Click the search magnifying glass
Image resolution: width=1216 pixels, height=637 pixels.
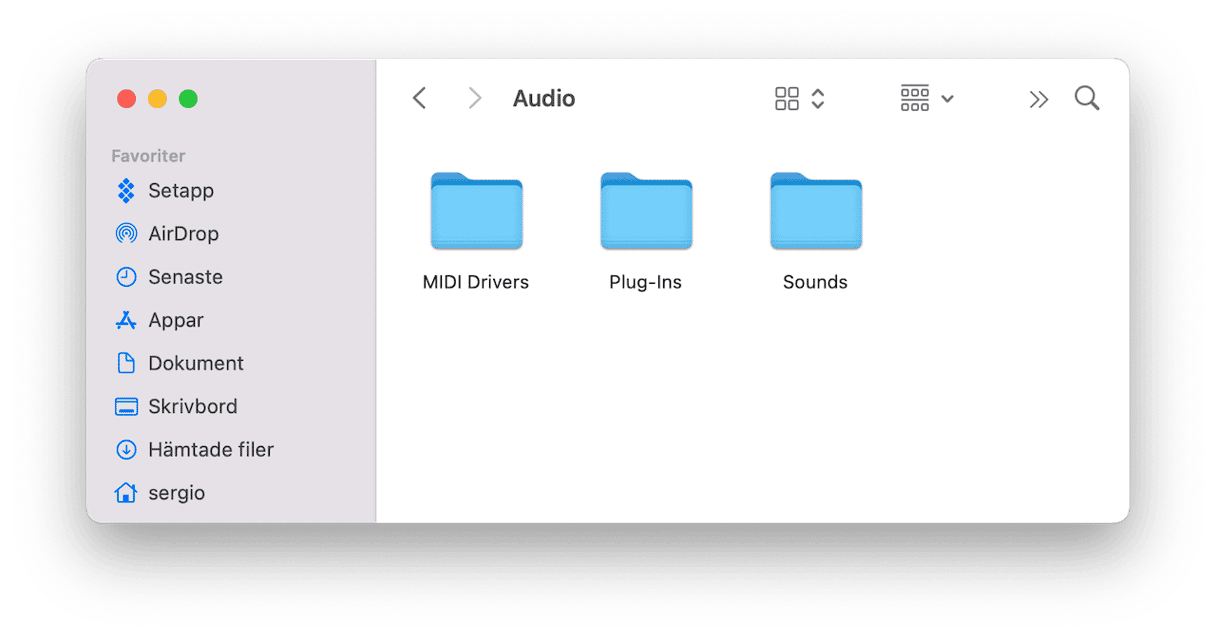[x=1086, y=98]
